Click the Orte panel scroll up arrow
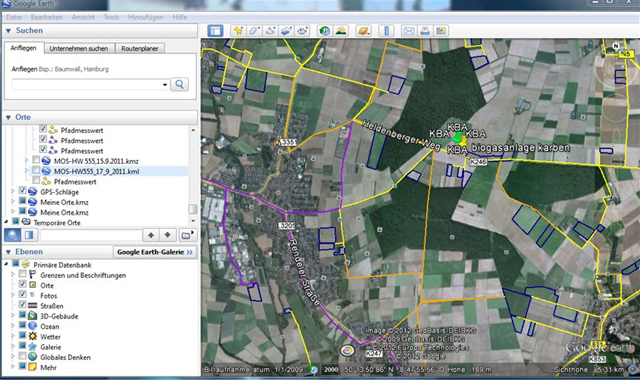Image resolution: width=640 pixels, height=380 pixels. (x=193, y=130)
